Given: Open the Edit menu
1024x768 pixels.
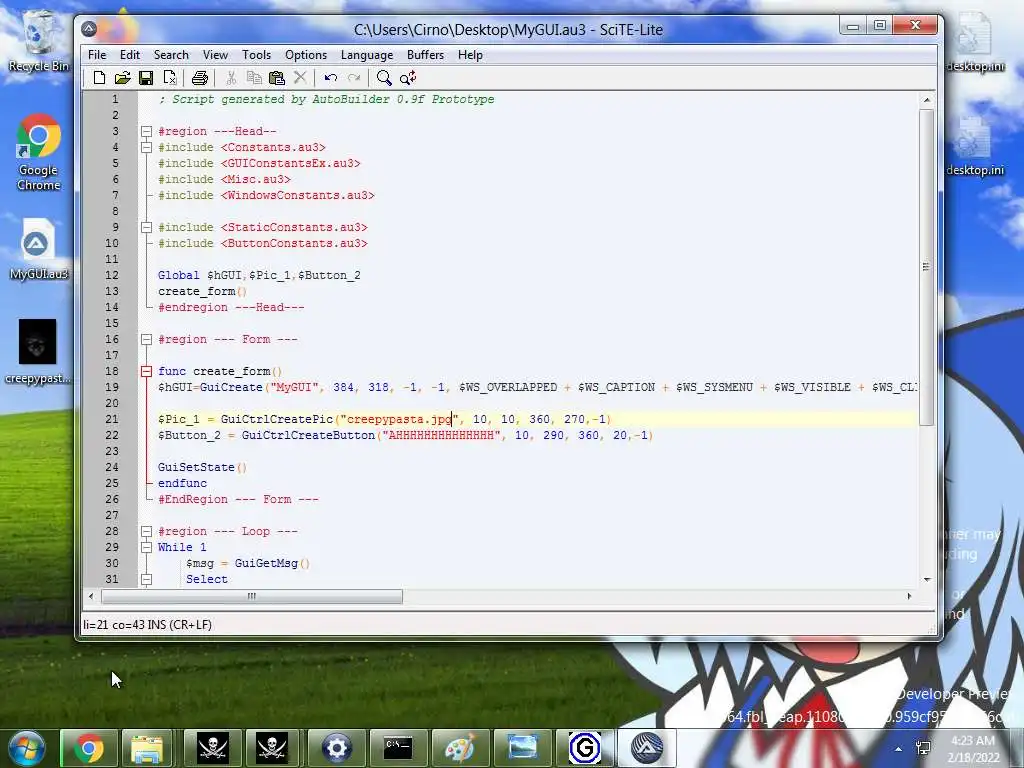Looking at the screenshot, I should click(x=129, y=55).
